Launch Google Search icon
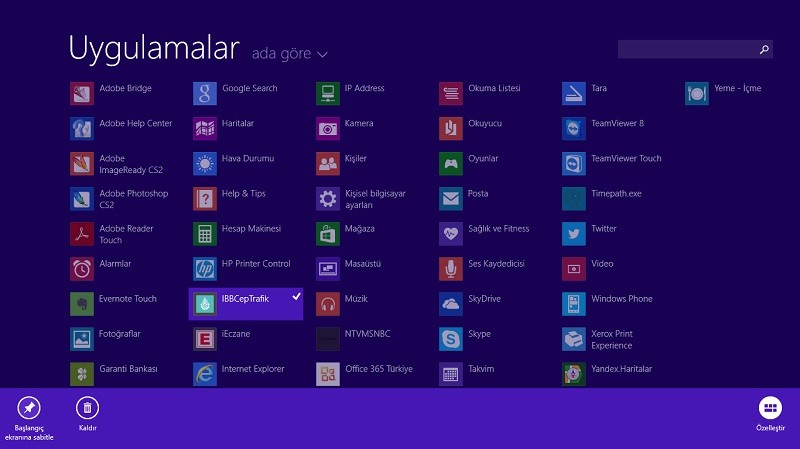The width and height of the screenshot is (800, 449). pyautogui.click(x=205, y=93)
